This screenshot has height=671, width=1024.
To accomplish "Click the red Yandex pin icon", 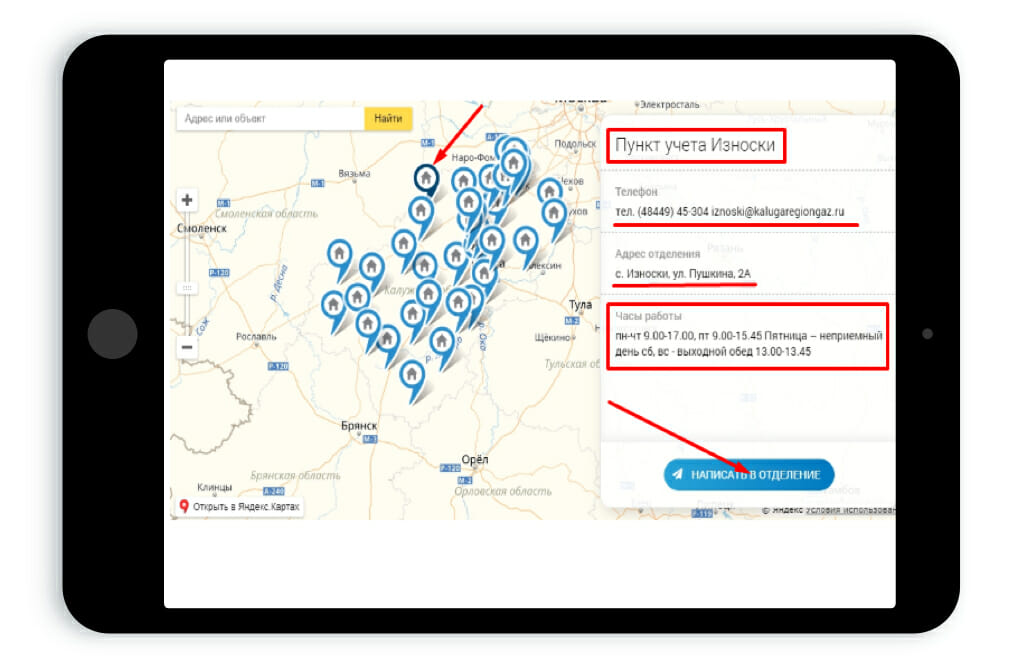I will (184, 507).
